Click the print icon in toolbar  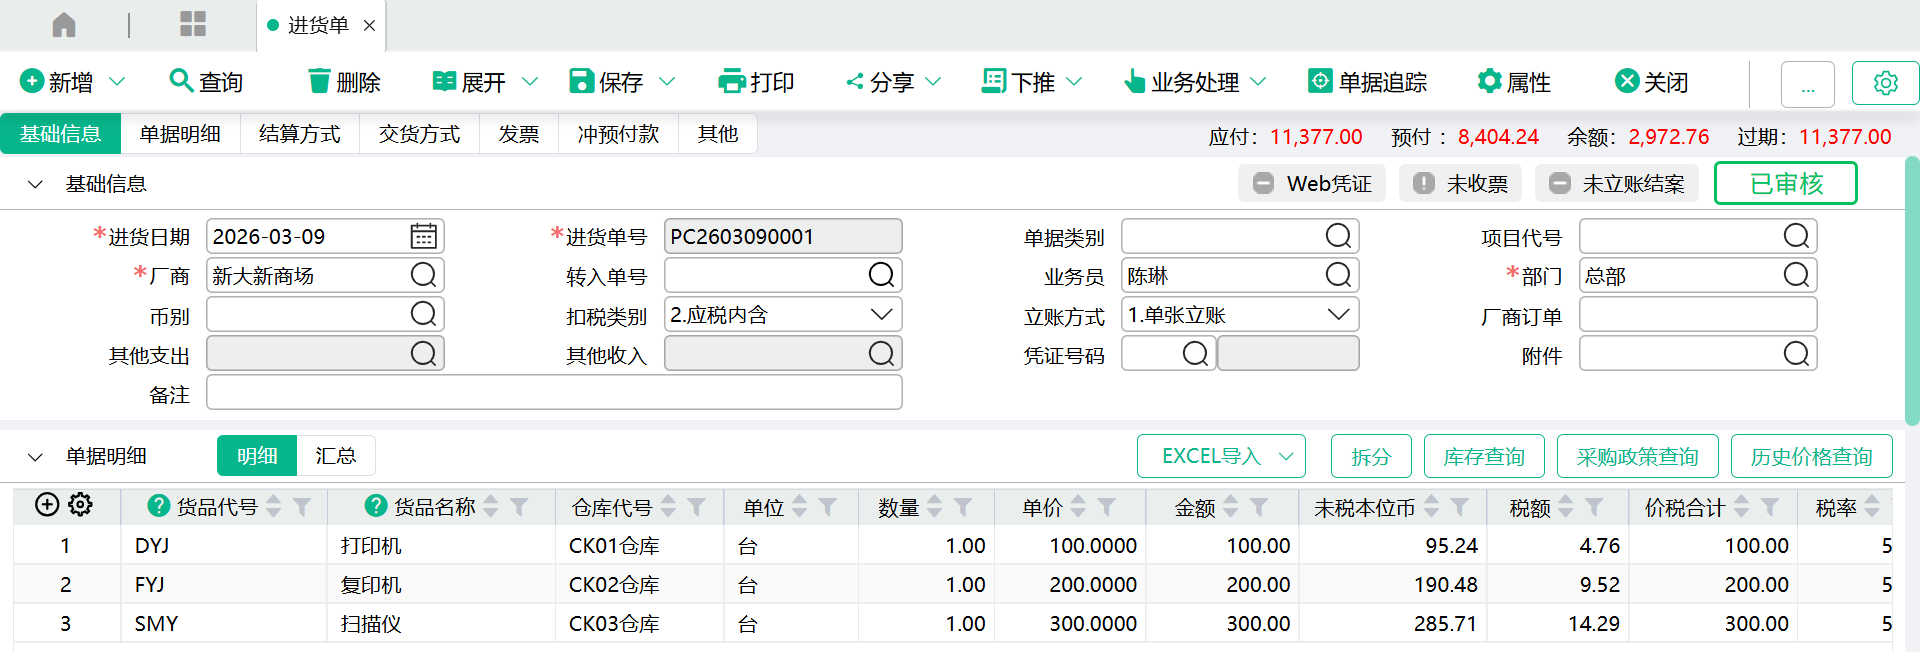point(732,82)
